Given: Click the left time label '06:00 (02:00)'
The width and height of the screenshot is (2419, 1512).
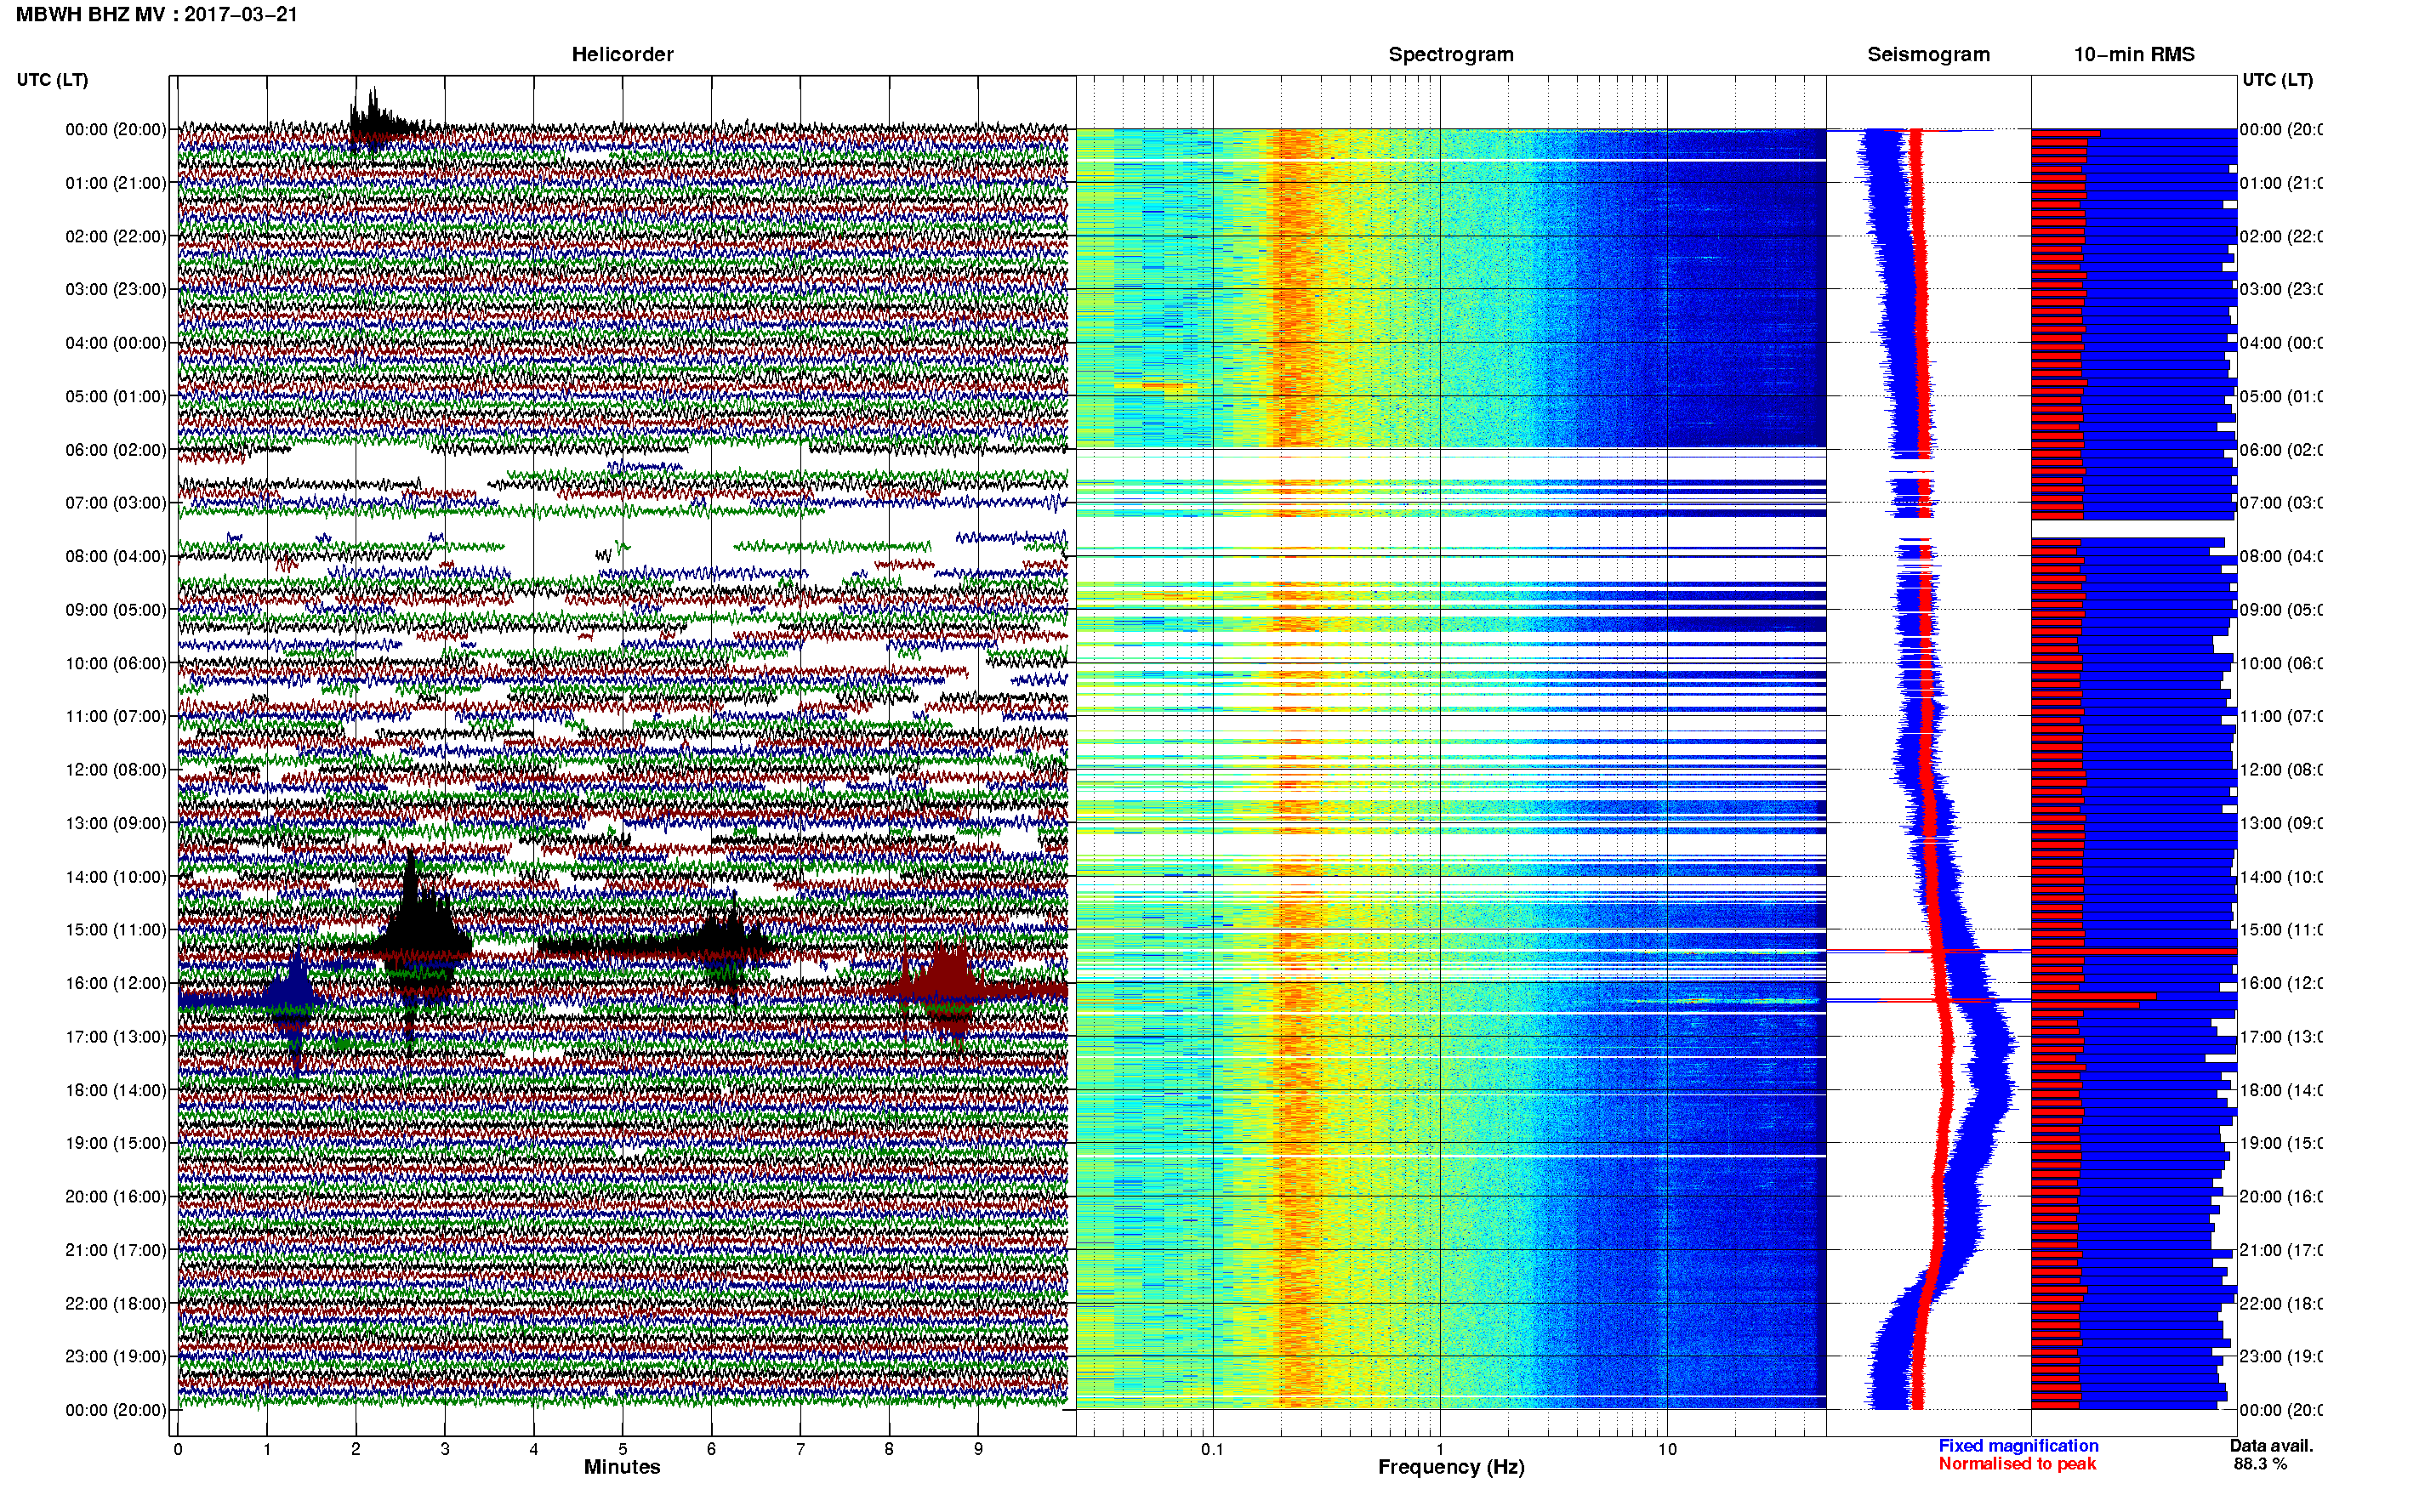Looking at the screenshot, I should [x=116, y=450].
